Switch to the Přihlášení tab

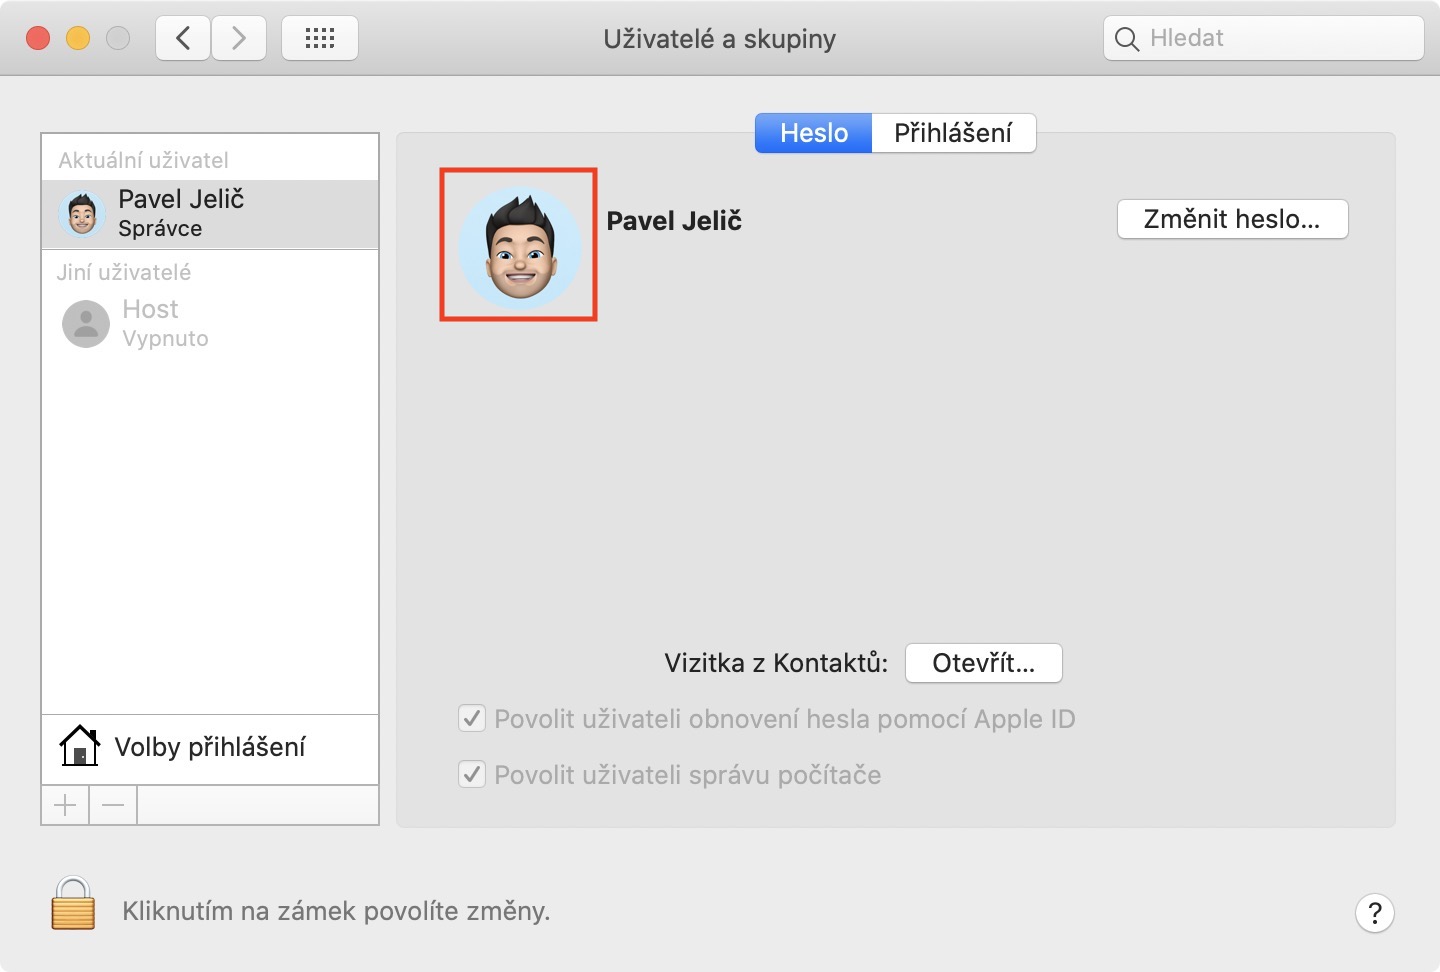[953, 133]
